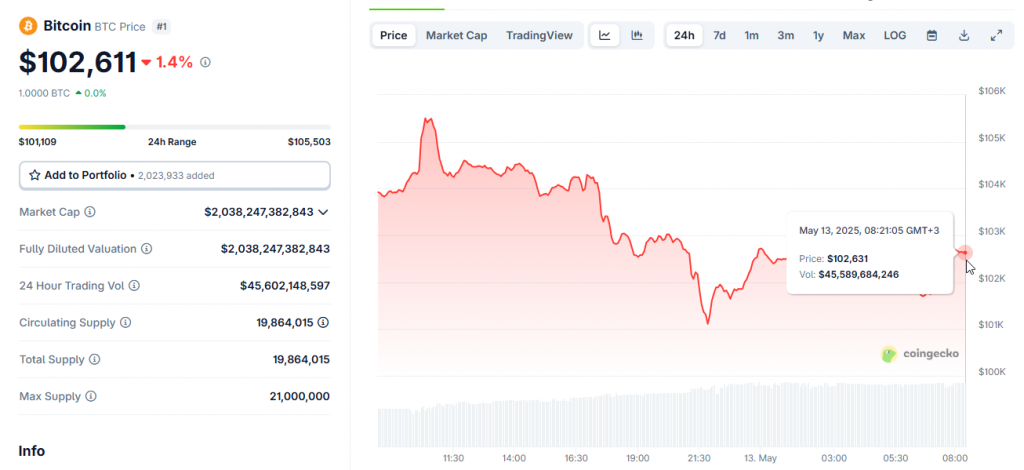The width and height of the screenshot is (1024, 470).
Task: Switch to line chart view icon
Action: pos(605,35)
